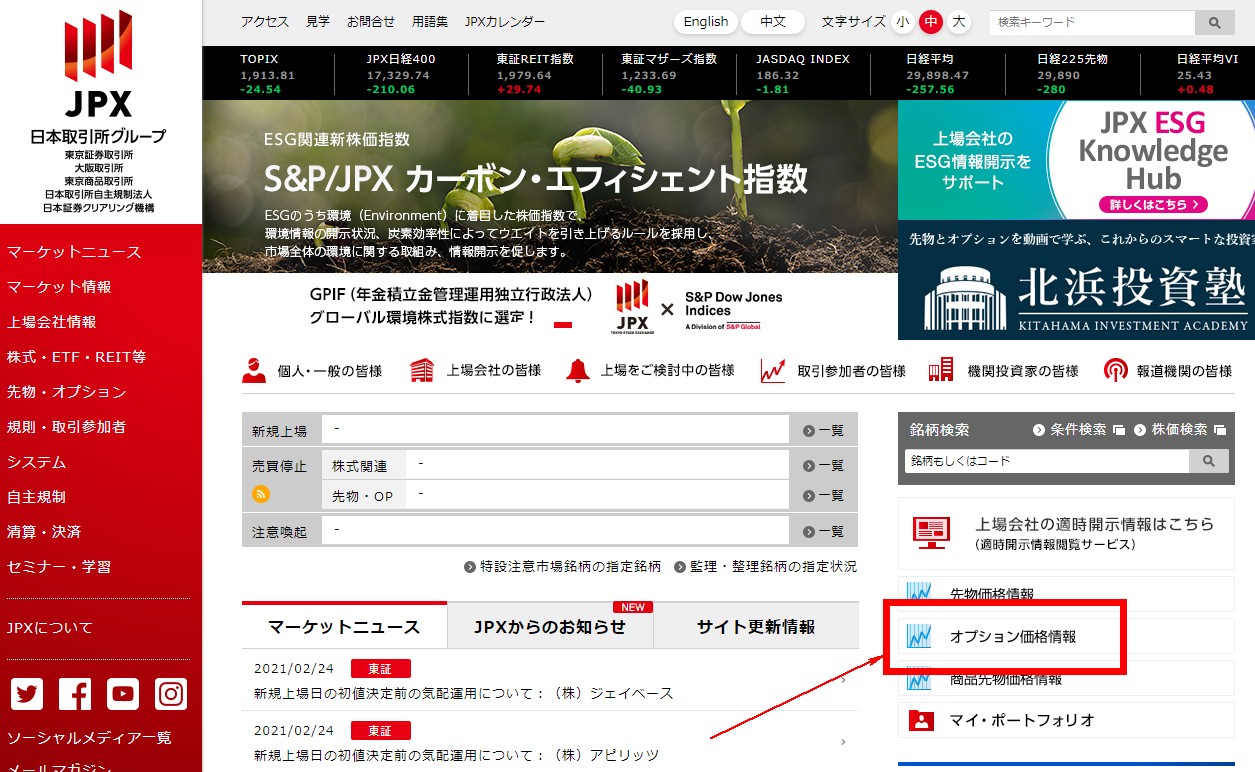
Task: Open 用語集 top link
Action: click(x=429, y=21)
